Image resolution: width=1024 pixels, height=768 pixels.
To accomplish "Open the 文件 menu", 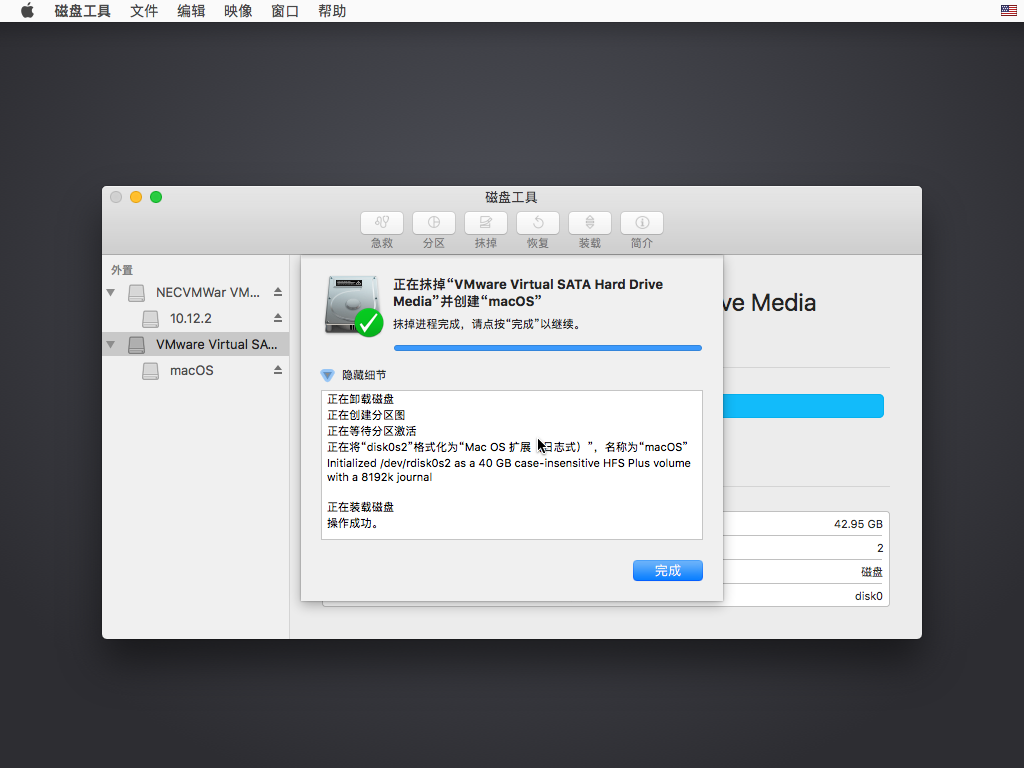I will pos(144,11).
